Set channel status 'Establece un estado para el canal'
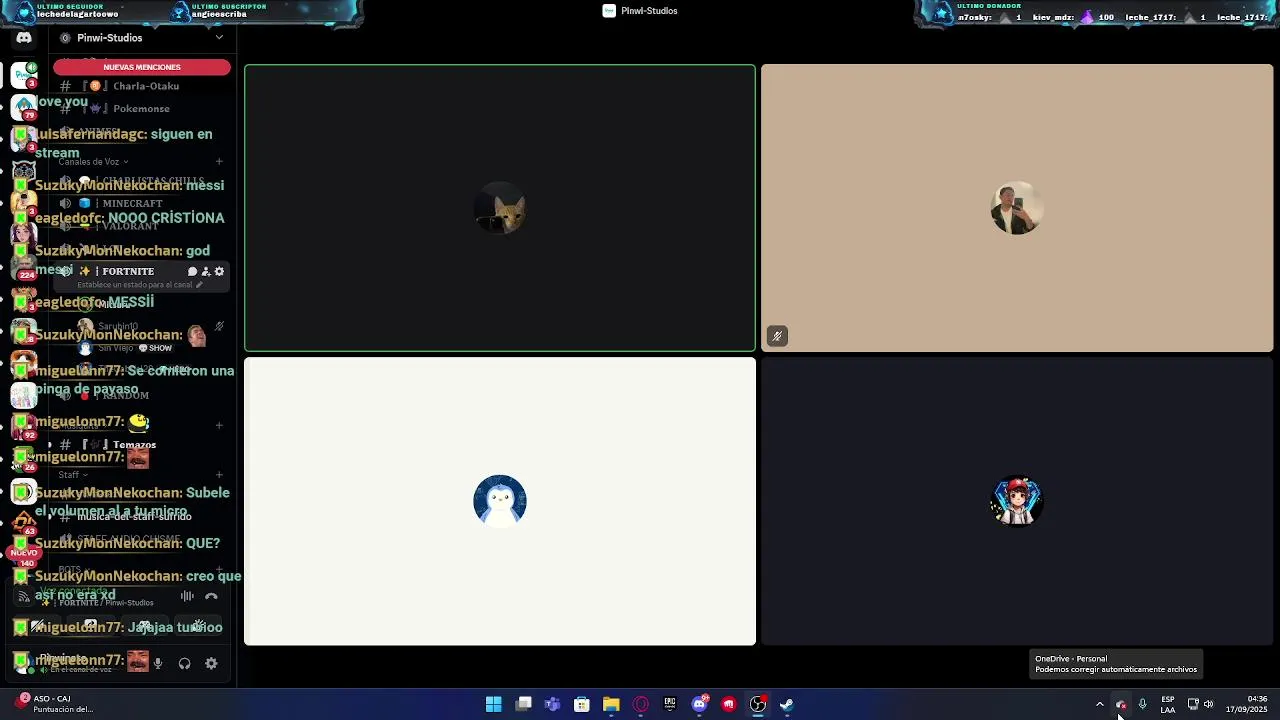 coord(139,285)
